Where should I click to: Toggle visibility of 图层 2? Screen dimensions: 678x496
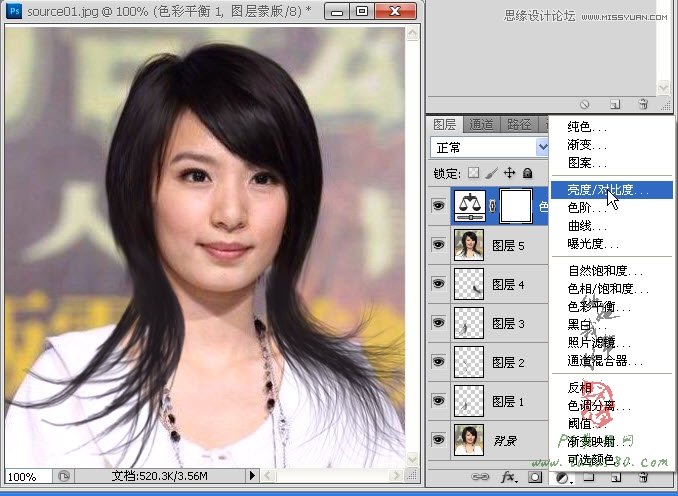coord(438,362)
